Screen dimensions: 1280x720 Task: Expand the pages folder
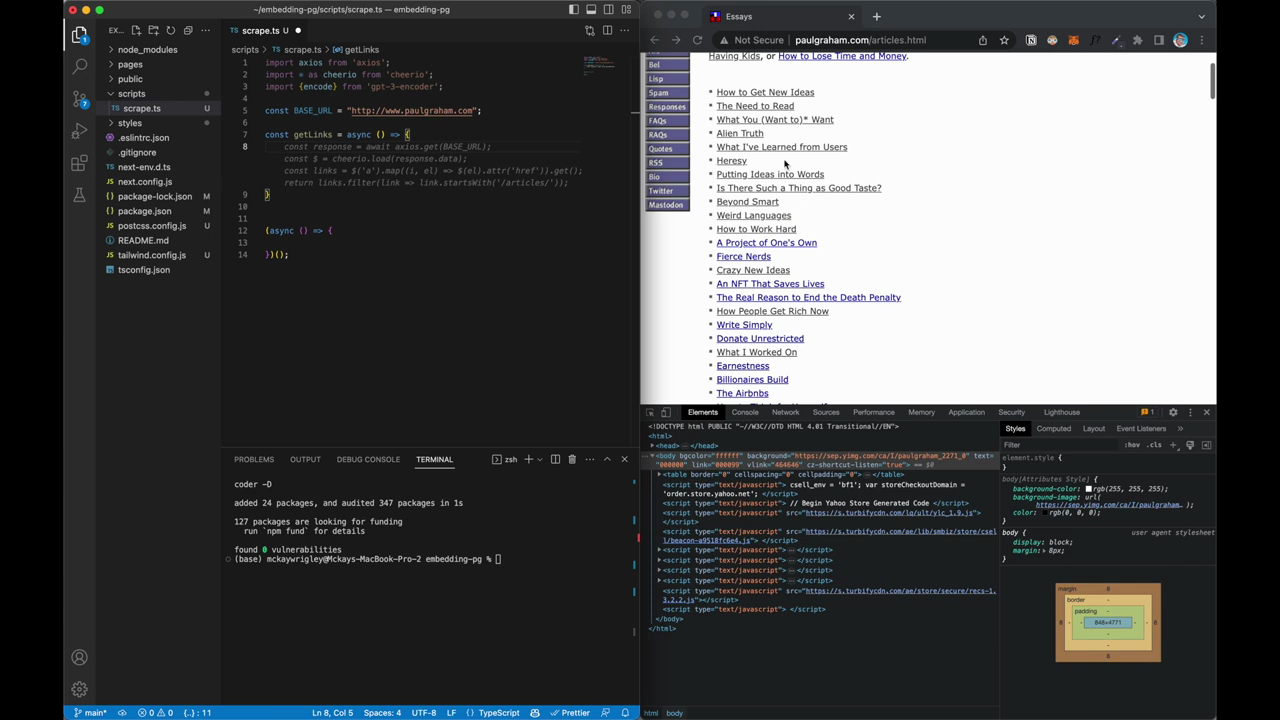[130, 64]
